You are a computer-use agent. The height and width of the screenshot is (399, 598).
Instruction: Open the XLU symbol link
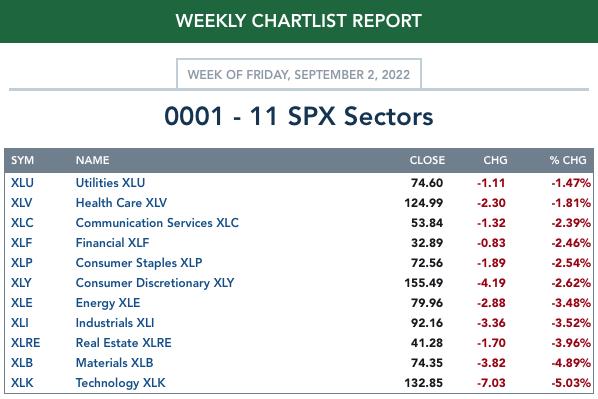22,183
